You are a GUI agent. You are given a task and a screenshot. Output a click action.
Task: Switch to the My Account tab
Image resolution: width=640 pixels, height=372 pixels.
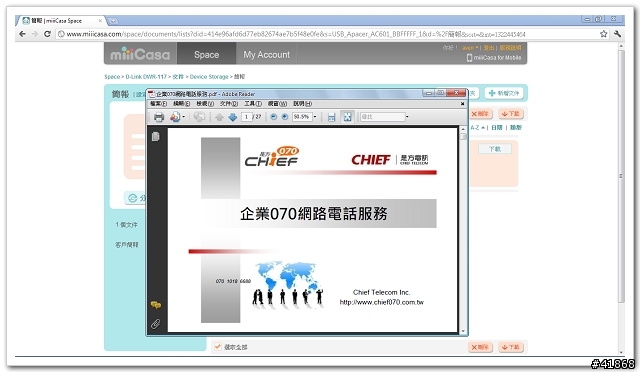[x=267, y=54]
